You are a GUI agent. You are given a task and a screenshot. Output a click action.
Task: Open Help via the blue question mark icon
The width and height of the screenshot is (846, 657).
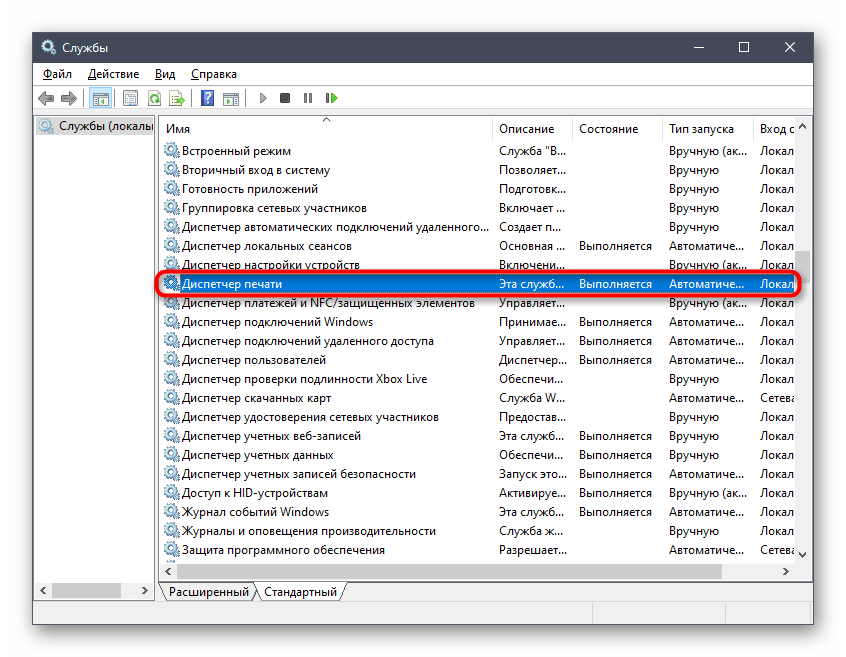point(207,98)
